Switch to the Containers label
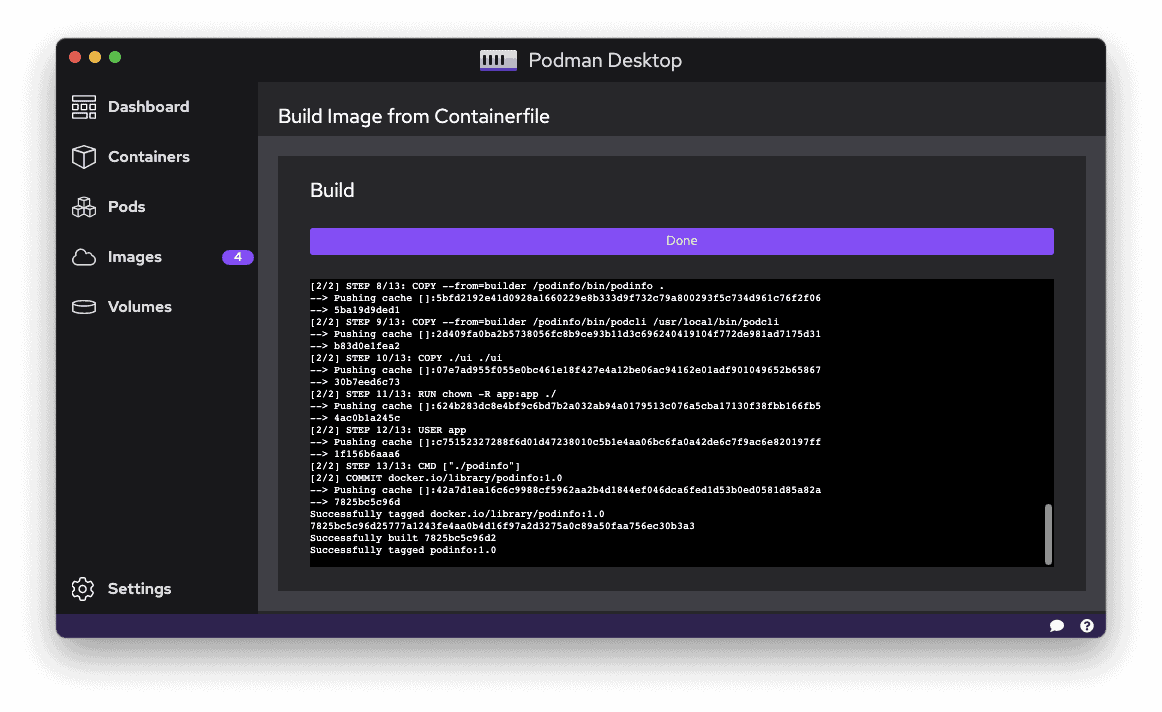Screen dimensions: 1162x712 point(149,156)
